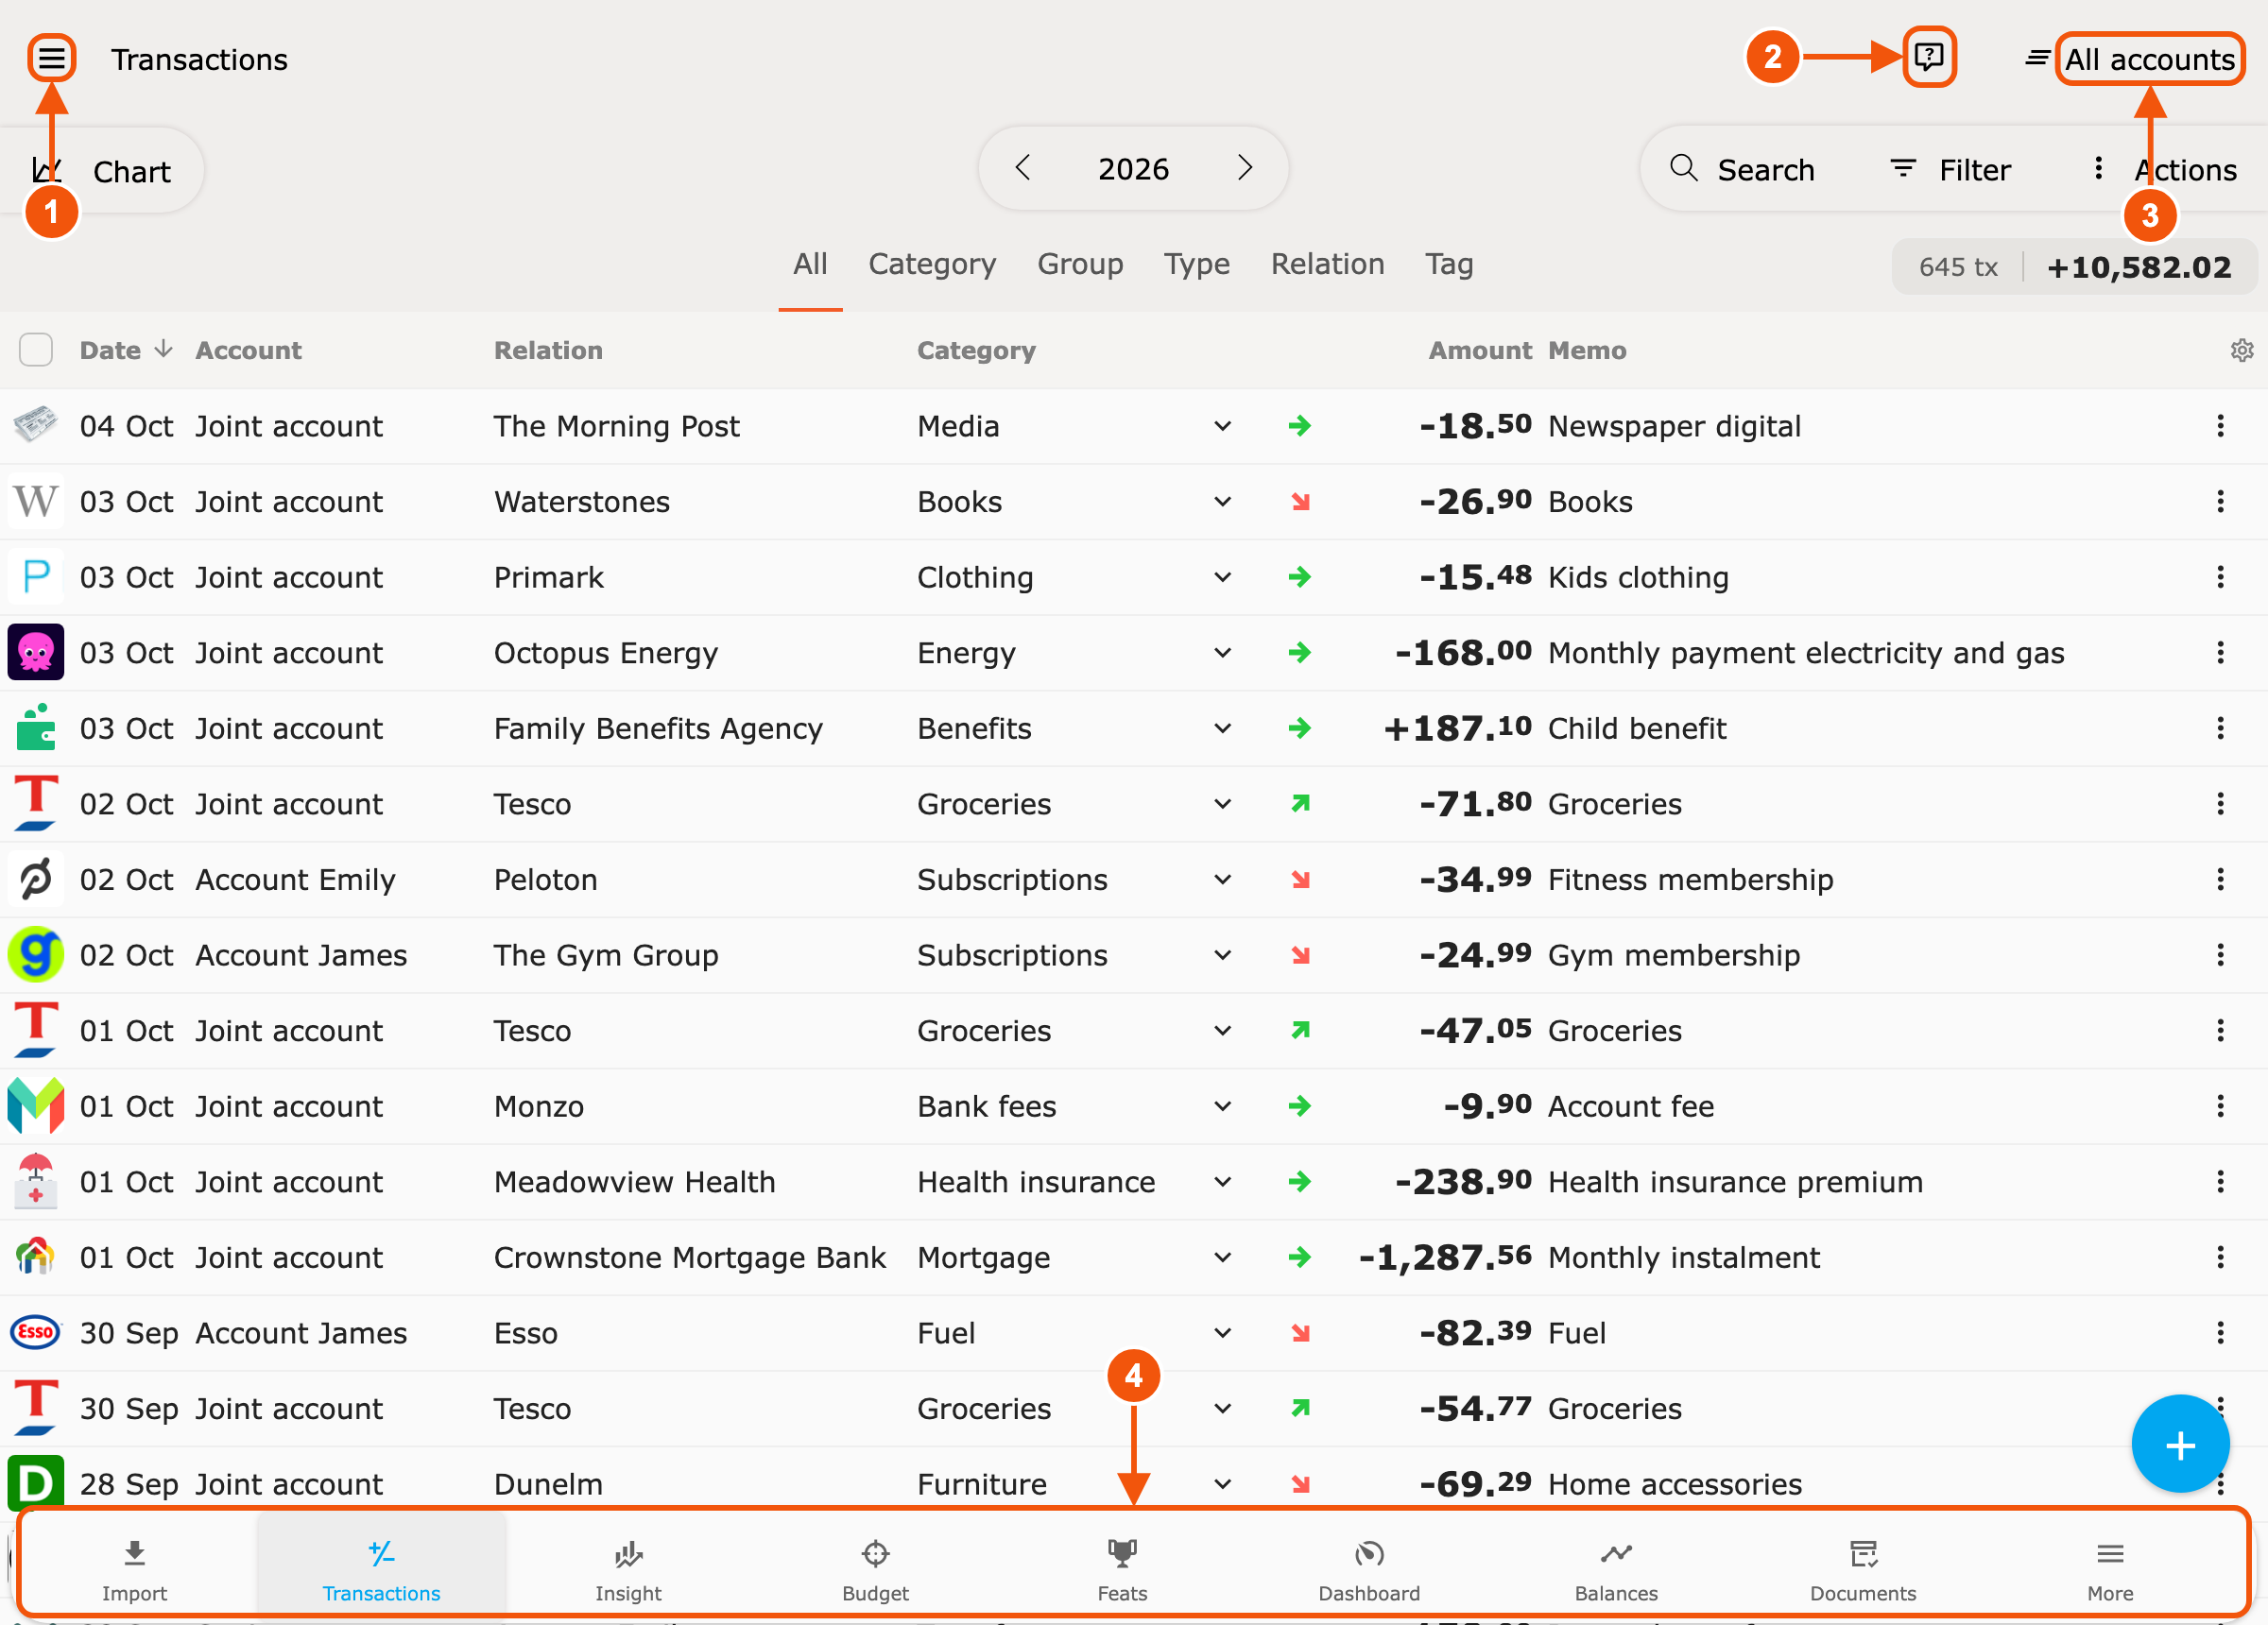The width and height of the screenshot is (2268, 1625).
Task: Add new transaction with plus button
Action: tap(2180, 1445)
